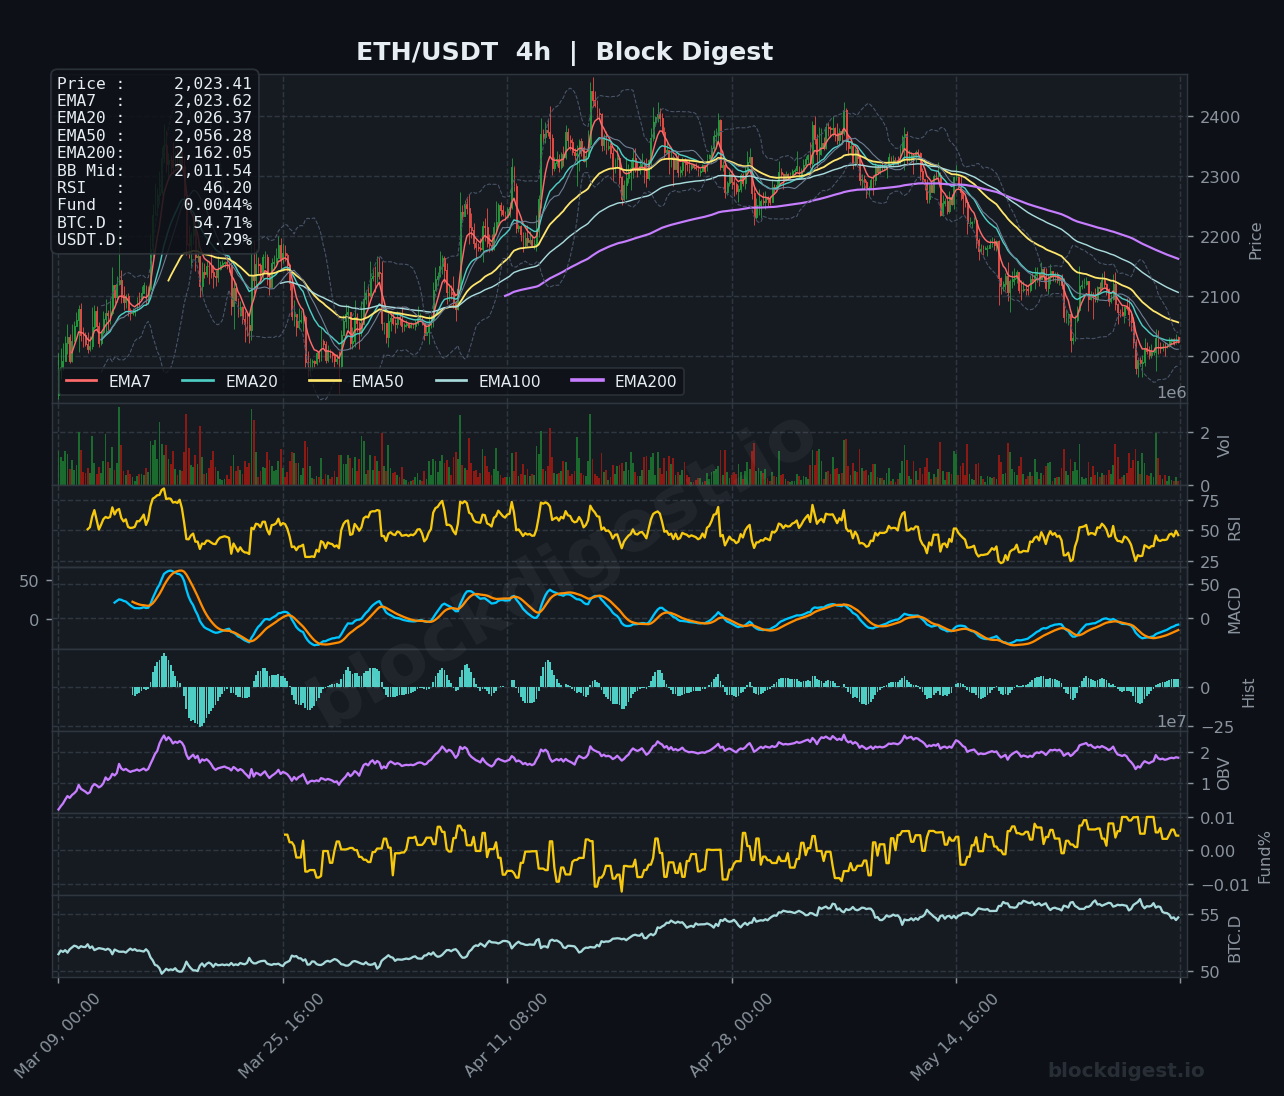Click the BTC.D axis tick 55
Viewport: 1284px width, 1096px height.
tap(1210, 915)
